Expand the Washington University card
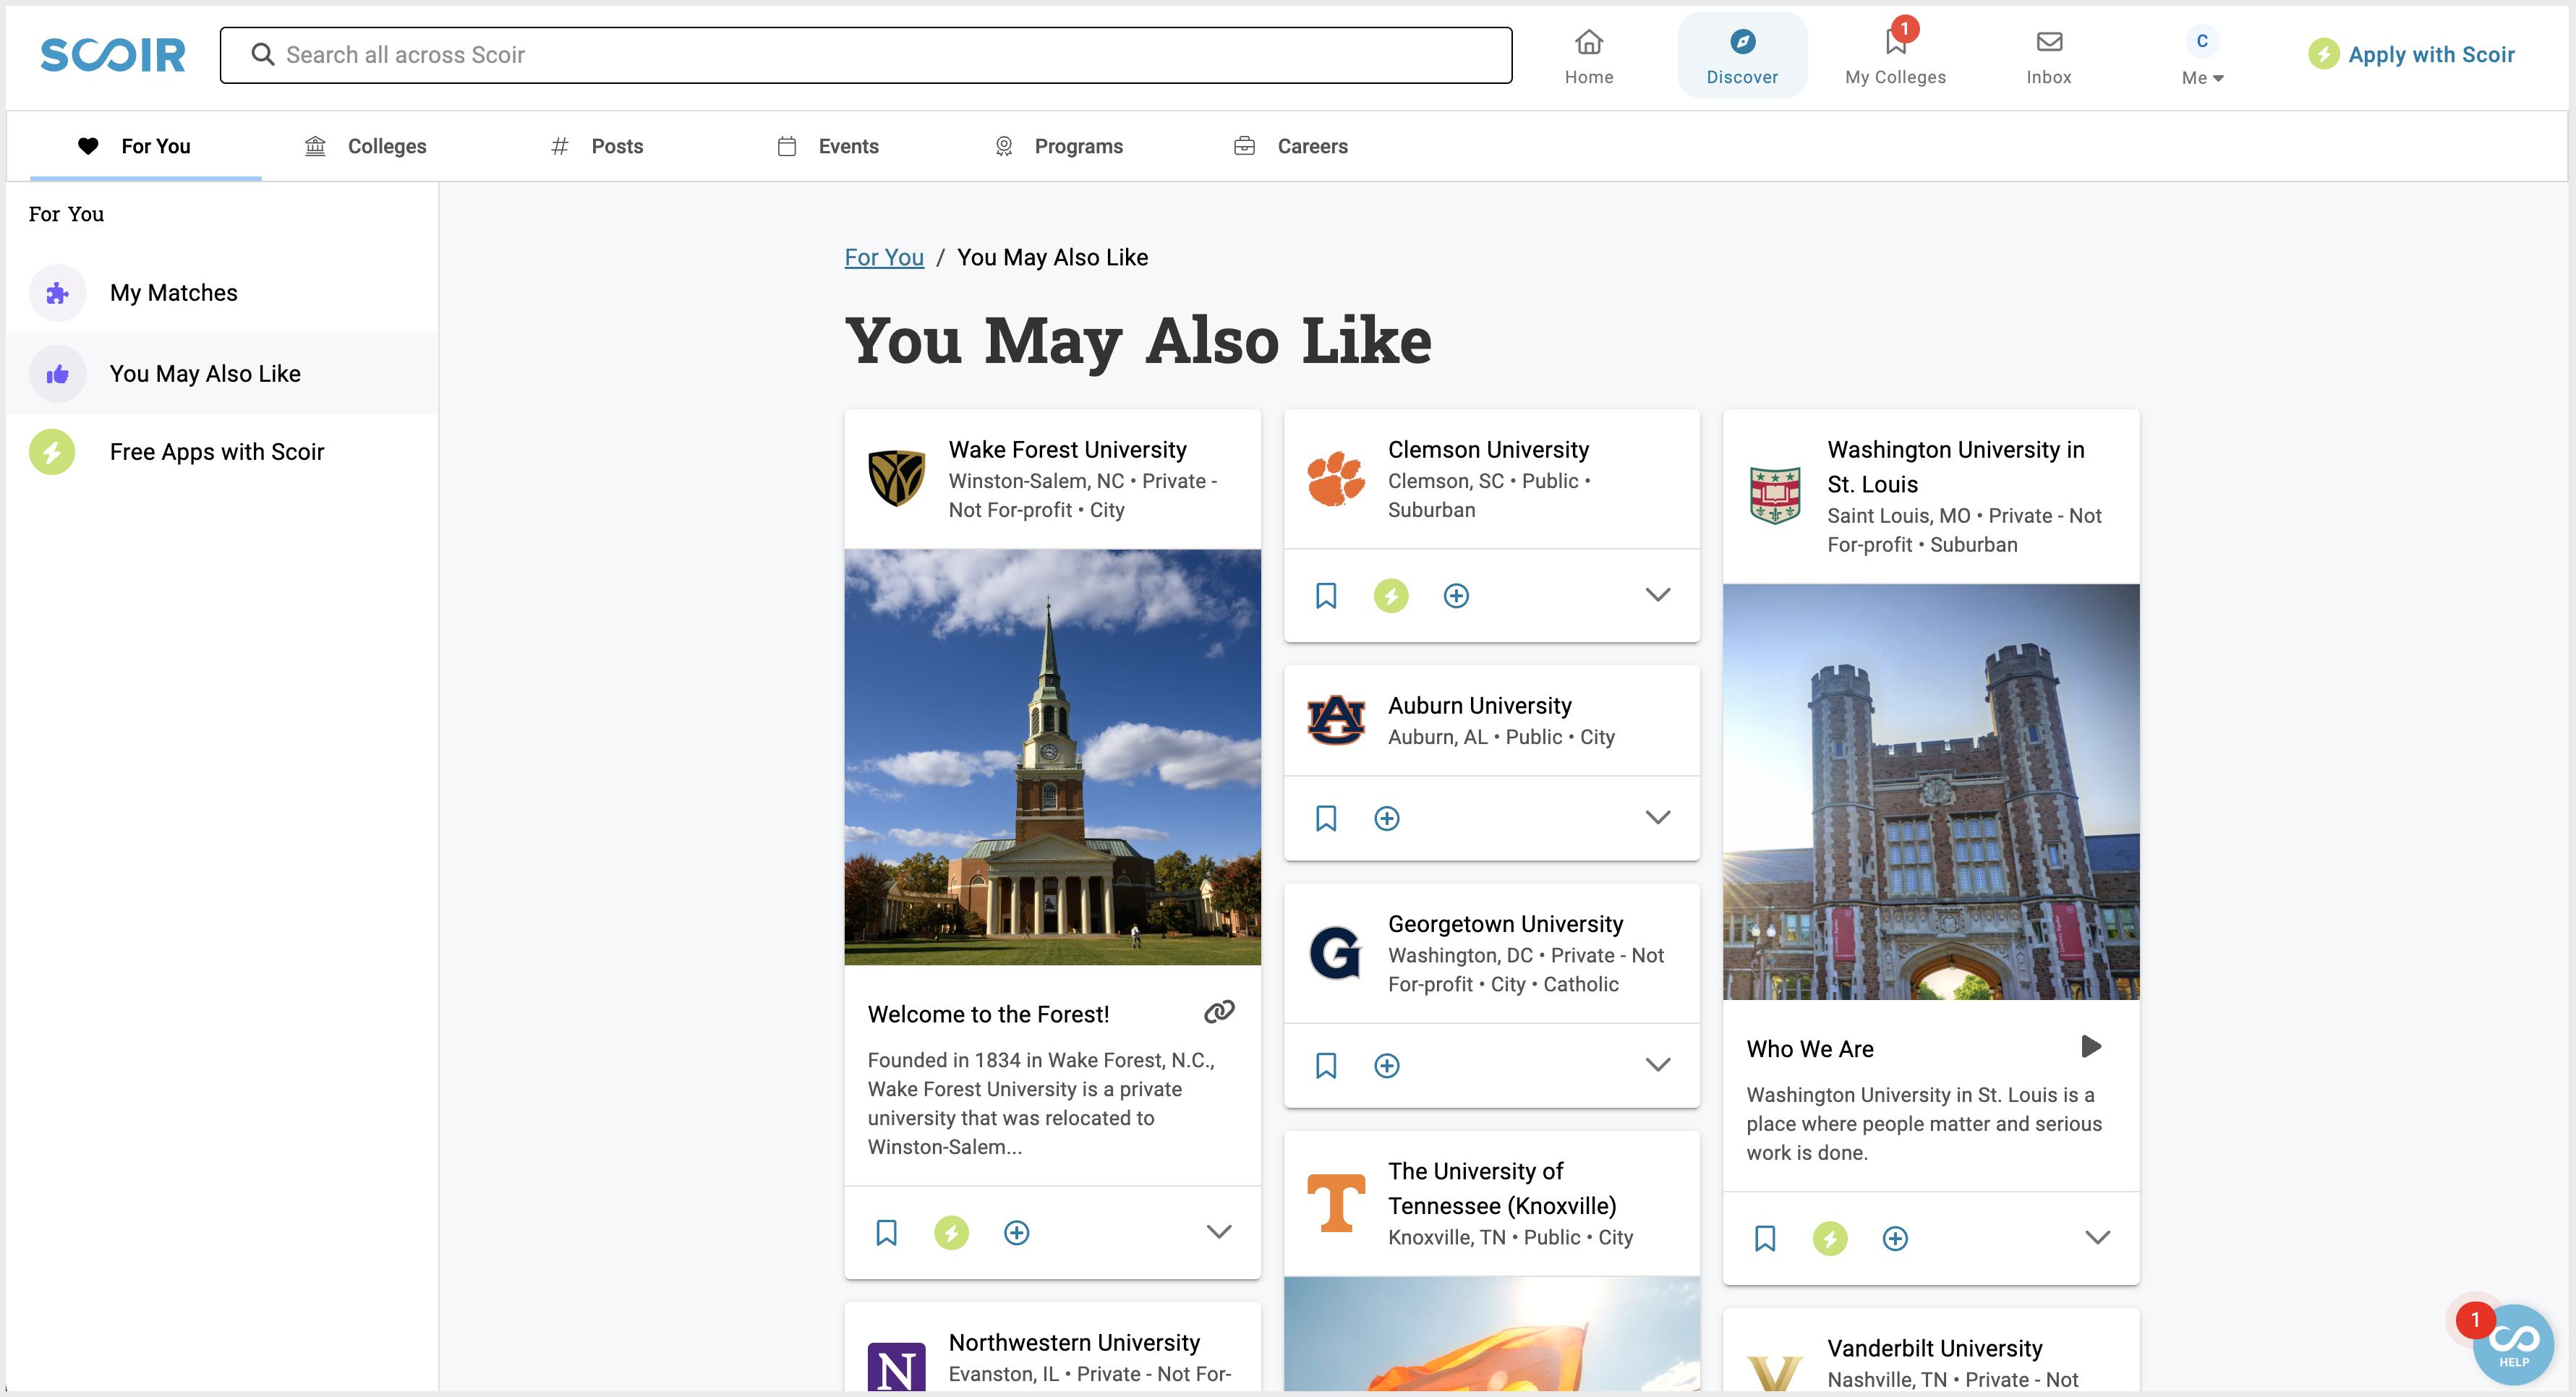Image resolution: width=2576 pixels, height=1397 pixels. point(2097,1238)
